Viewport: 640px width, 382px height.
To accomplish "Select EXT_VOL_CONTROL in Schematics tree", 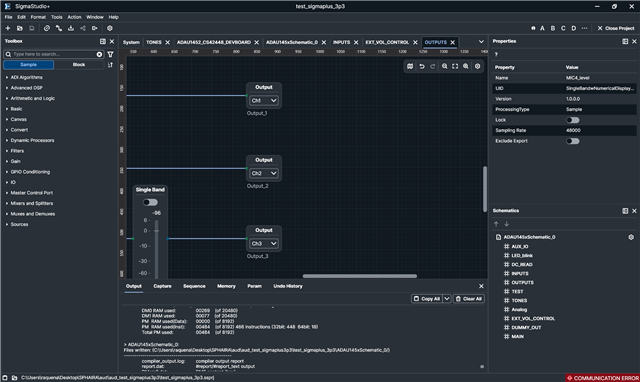I will click(x=533, y=318).
